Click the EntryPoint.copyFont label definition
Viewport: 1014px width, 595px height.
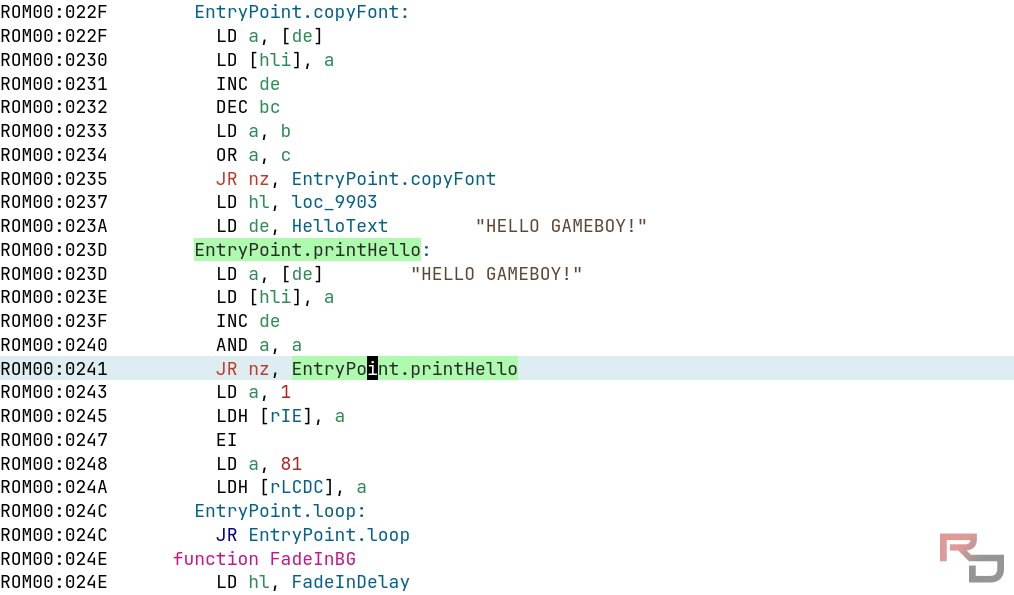(x=301, y=12)
